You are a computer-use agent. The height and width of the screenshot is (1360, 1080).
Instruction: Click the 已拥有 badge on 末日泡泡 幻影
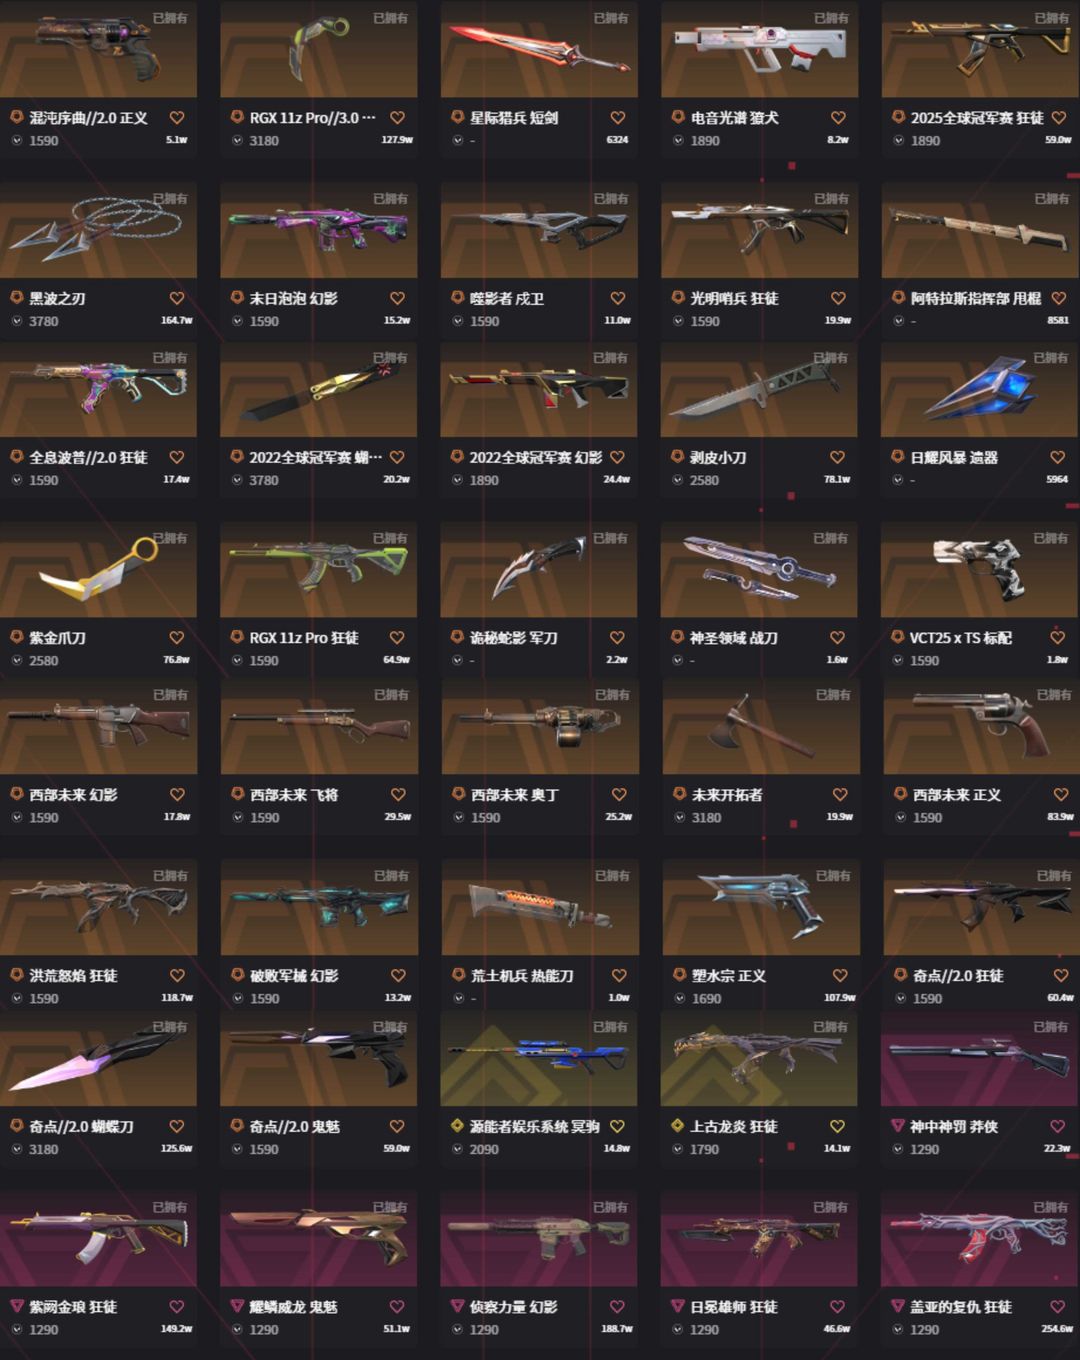(x=391, y=199)
